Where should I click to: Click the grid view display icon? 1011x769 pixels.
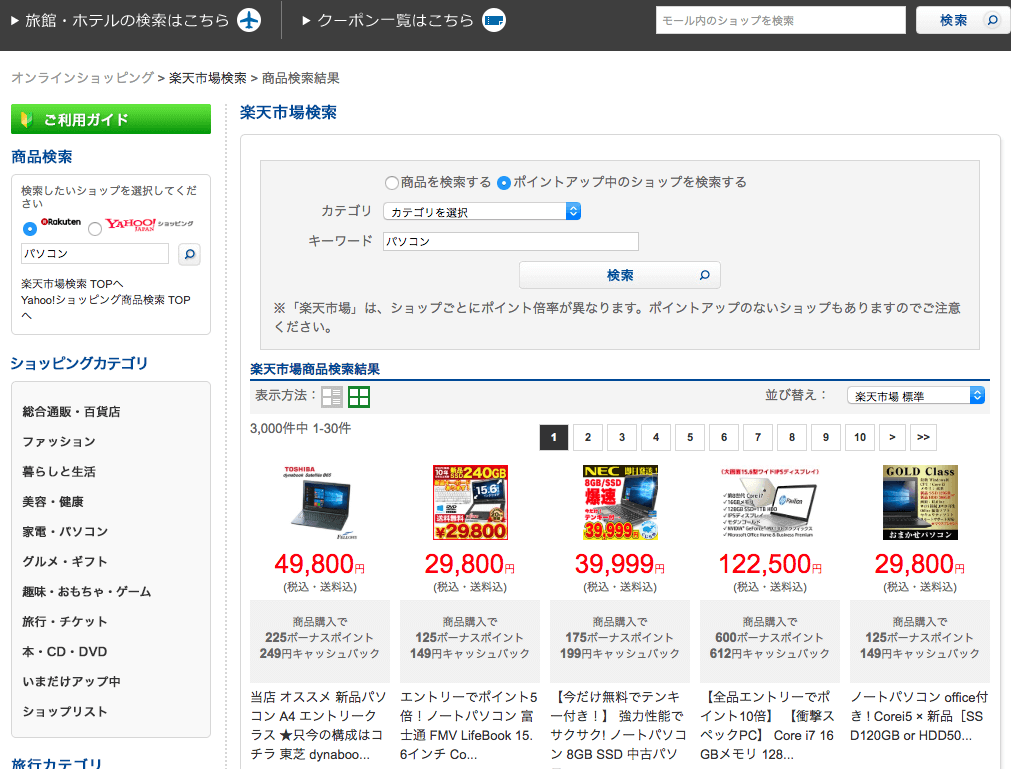click(359, 397)
